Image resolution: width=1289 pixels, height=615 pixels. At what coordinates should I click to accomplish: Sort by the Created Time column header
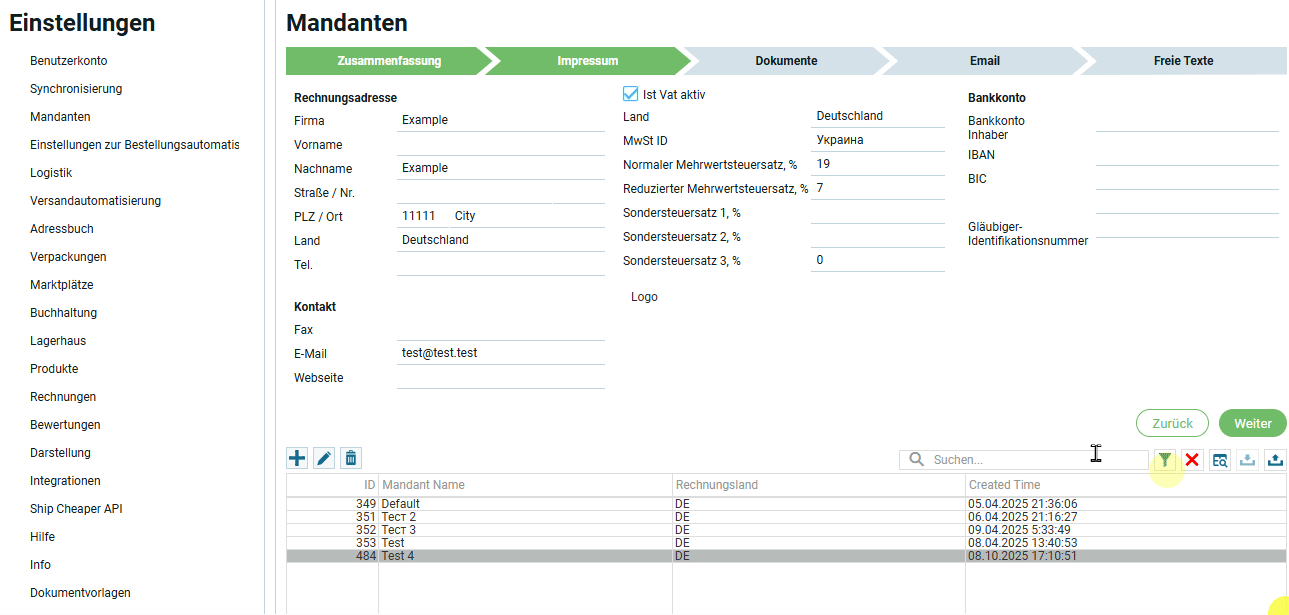point(1004,485)
